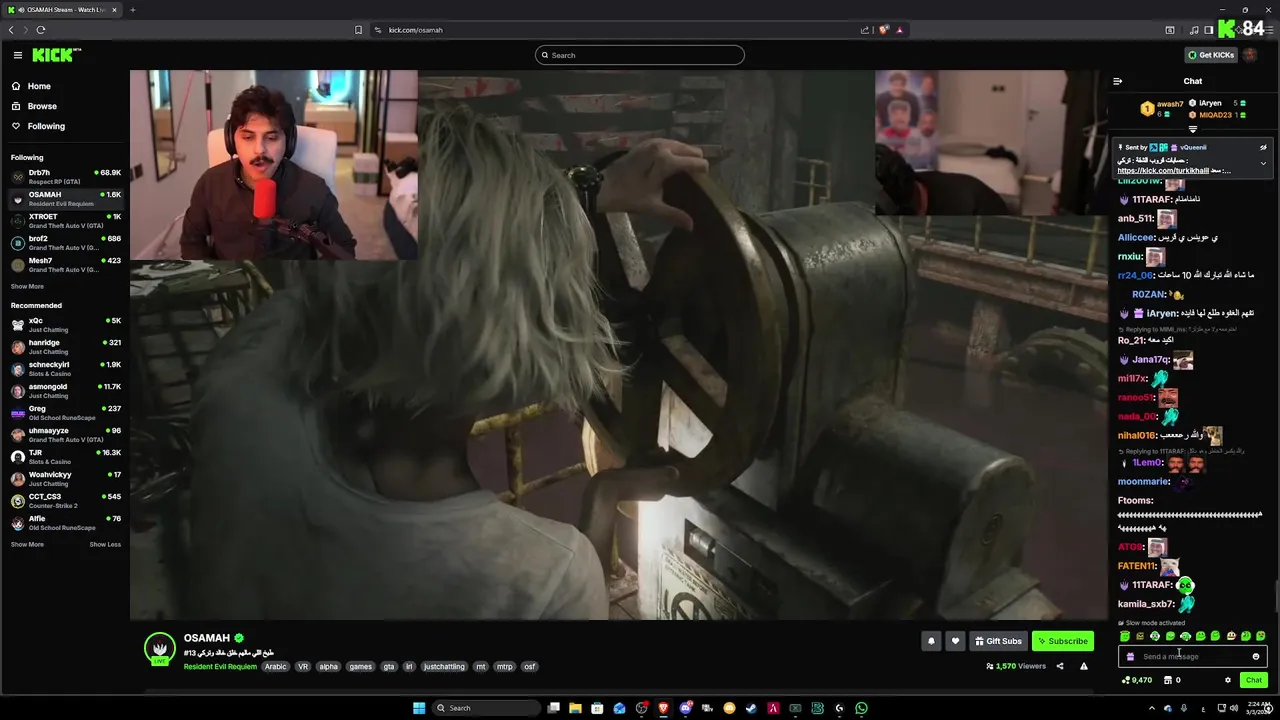Expand the pinned message chevron
1280x720 pixels.
(1263, 163)
